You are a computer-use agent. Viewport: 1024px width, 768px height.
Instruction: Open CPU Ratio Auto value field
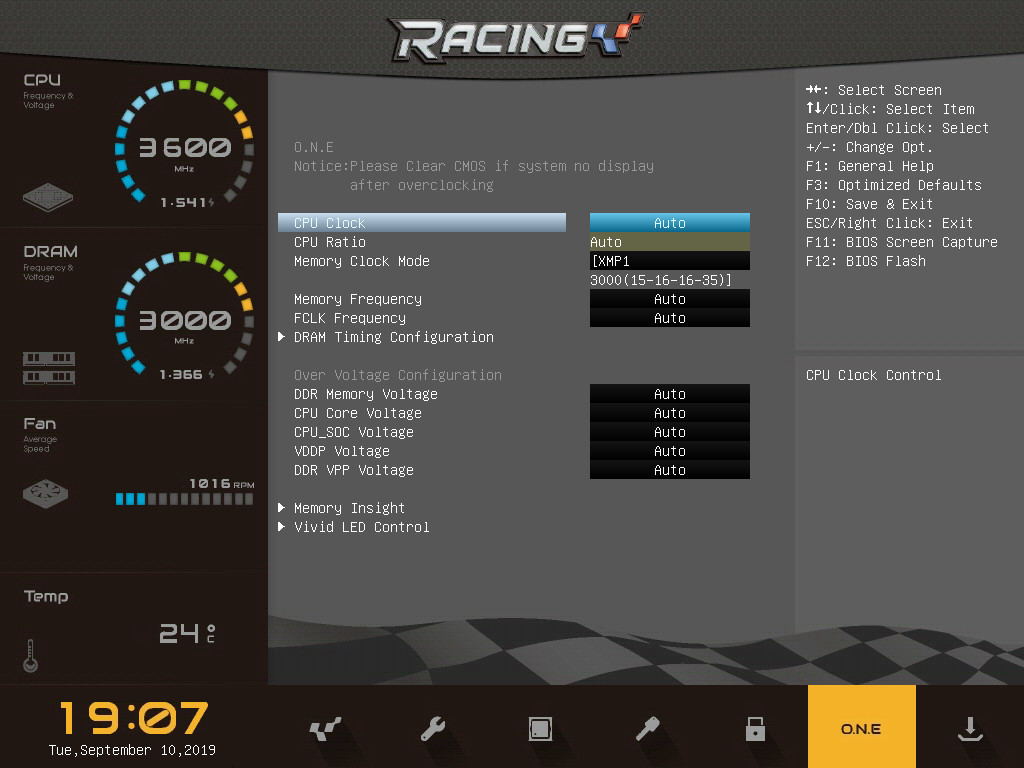coord(669,242)
